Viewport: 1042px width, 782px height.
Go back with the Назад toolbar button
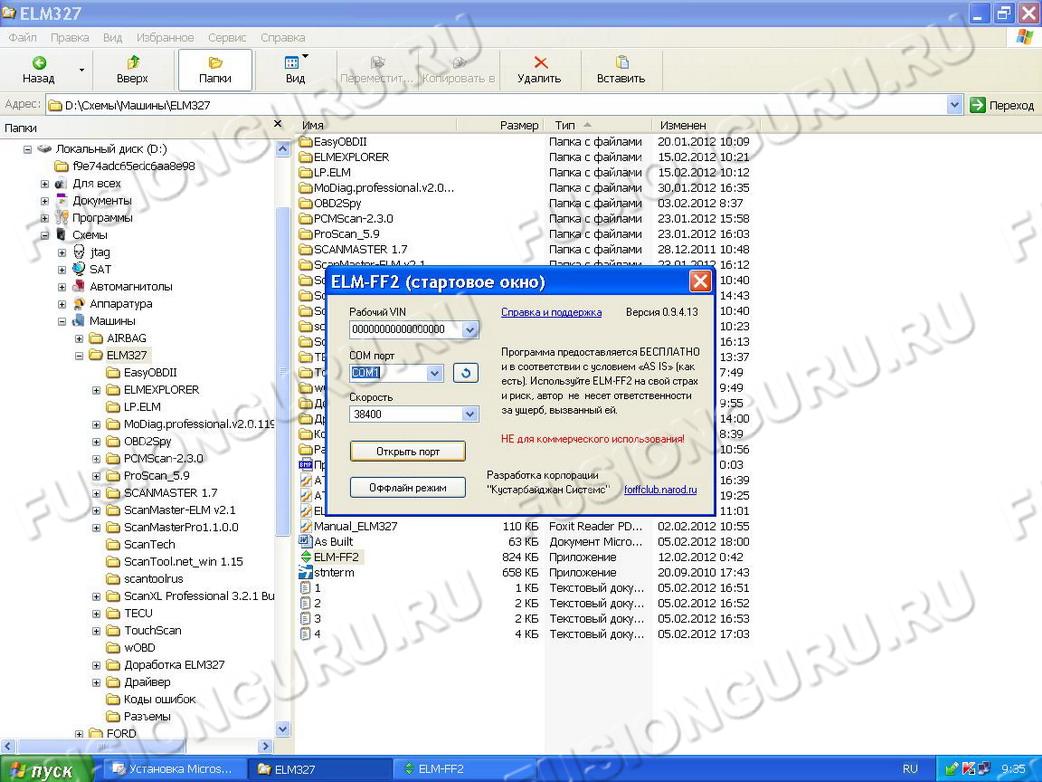click(x=39, y=70)
